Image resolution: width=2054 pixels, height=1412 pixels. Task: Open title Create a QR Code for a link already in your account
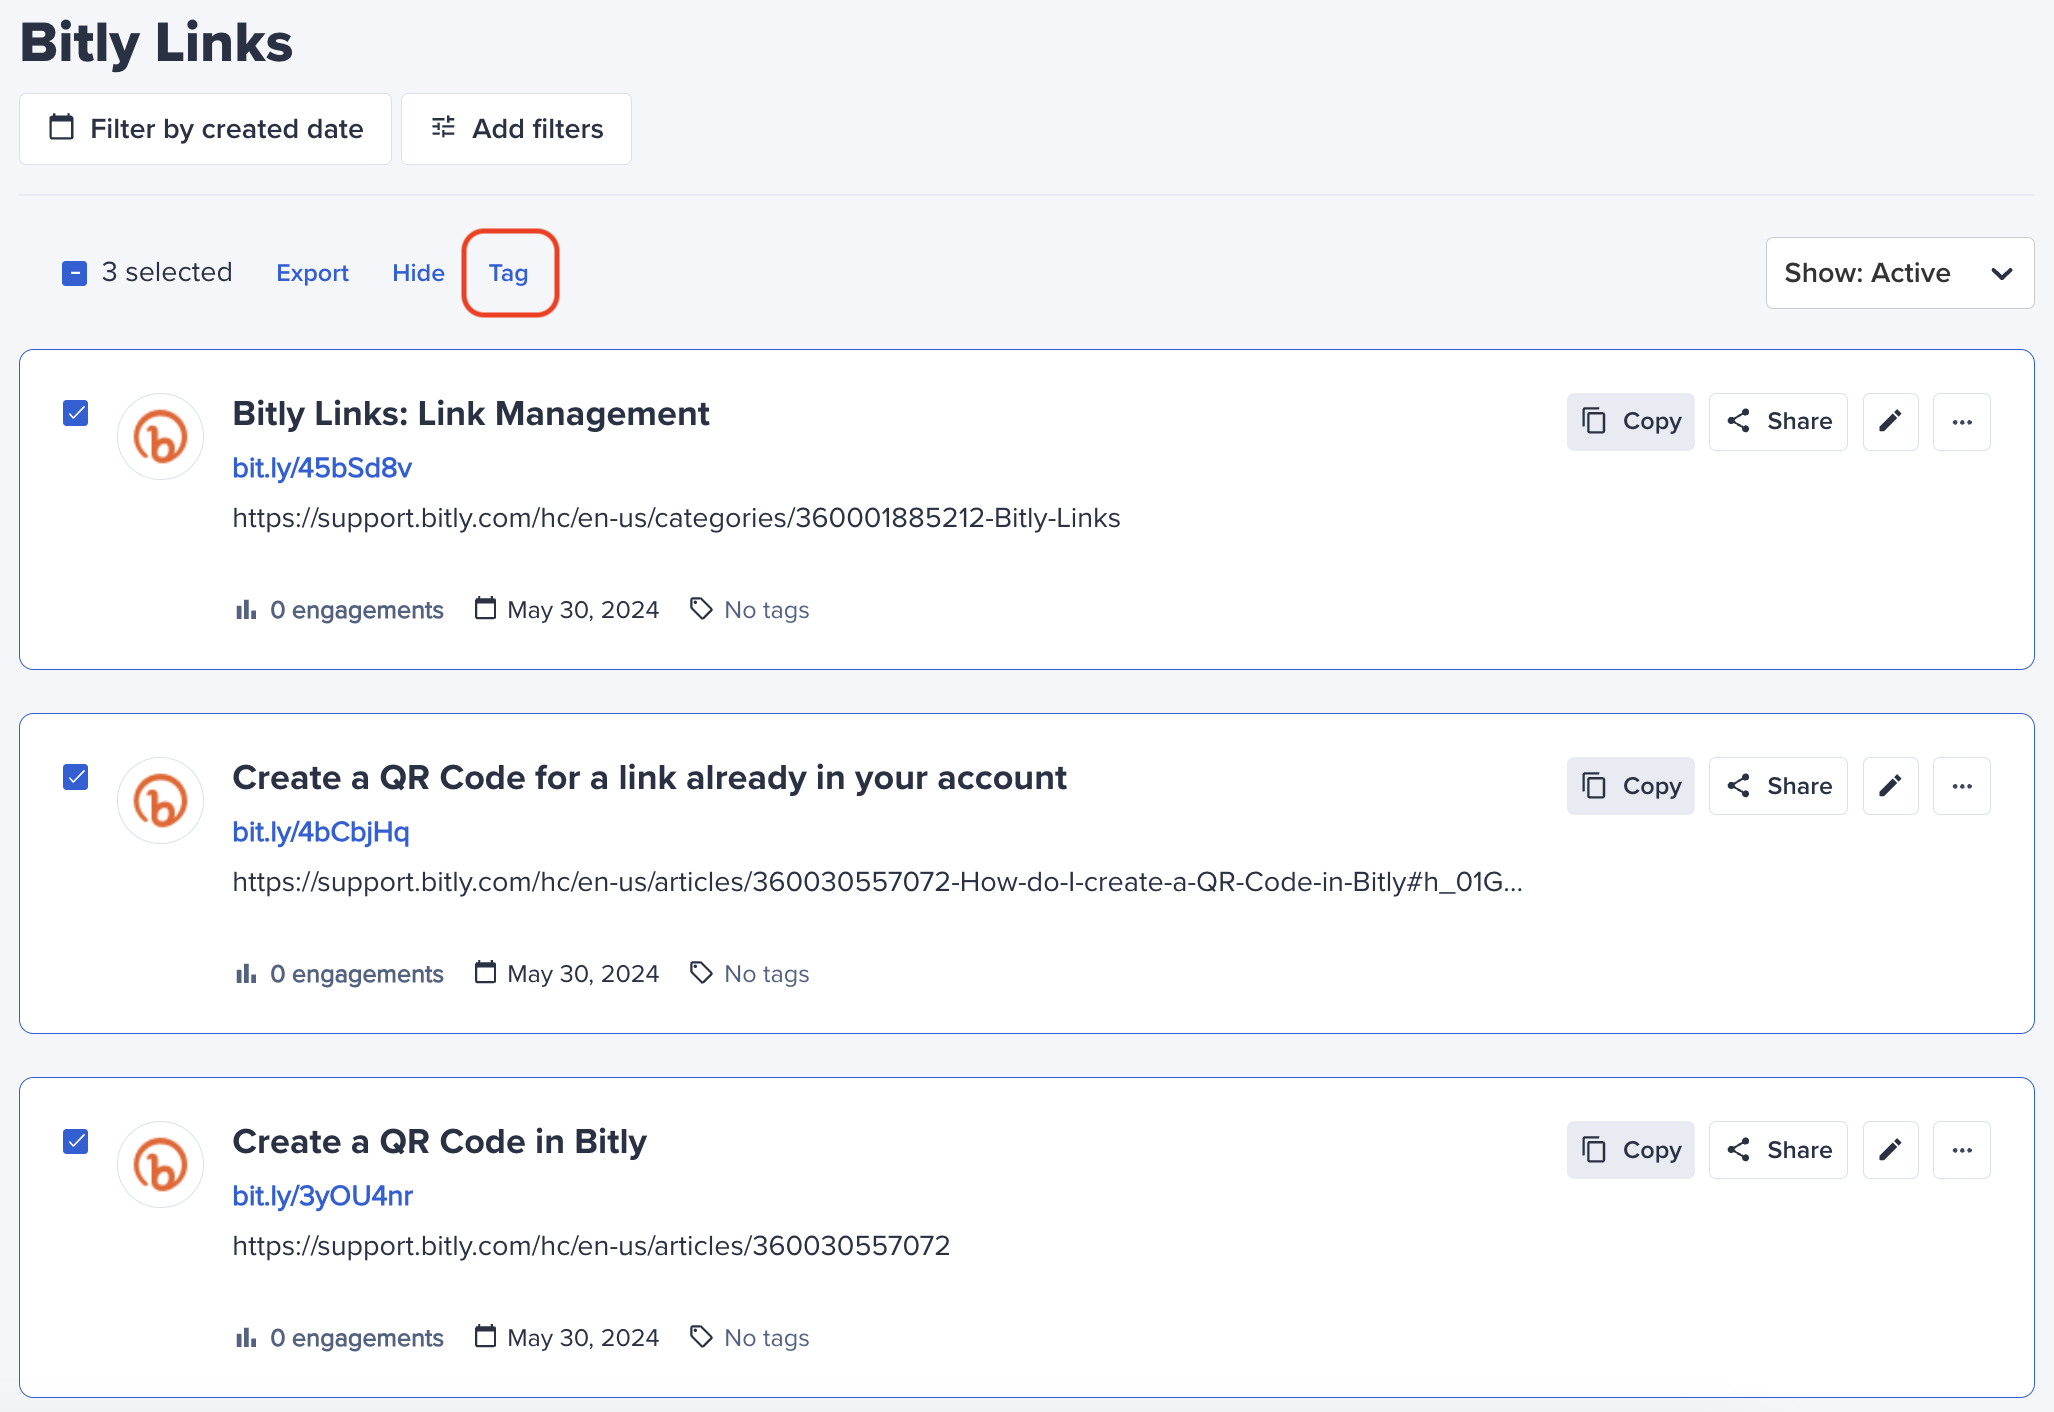tap(649, 778)
